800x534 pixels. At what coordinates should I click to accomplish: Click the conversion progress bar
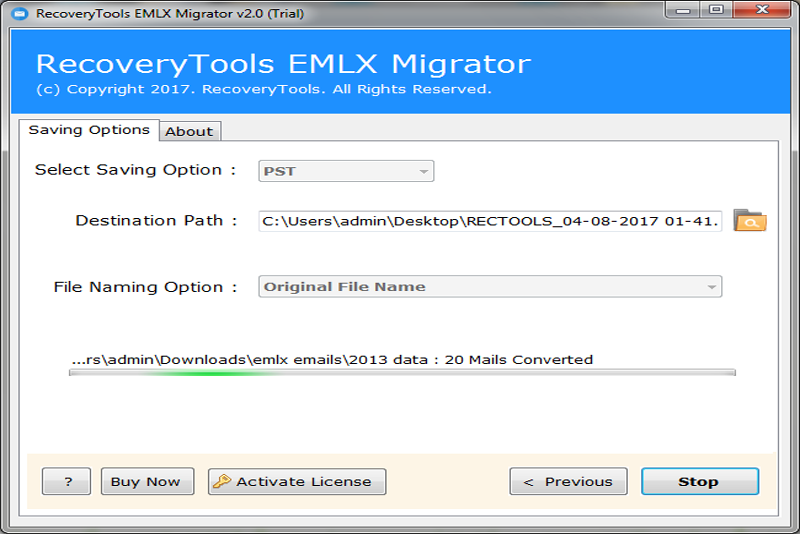click(402, 373)
